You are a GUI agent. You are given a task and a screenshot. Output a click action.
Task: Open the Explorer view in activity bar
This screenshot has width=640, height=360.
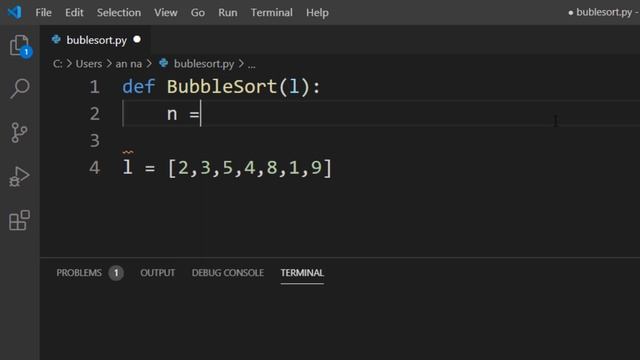coord(20,46)
